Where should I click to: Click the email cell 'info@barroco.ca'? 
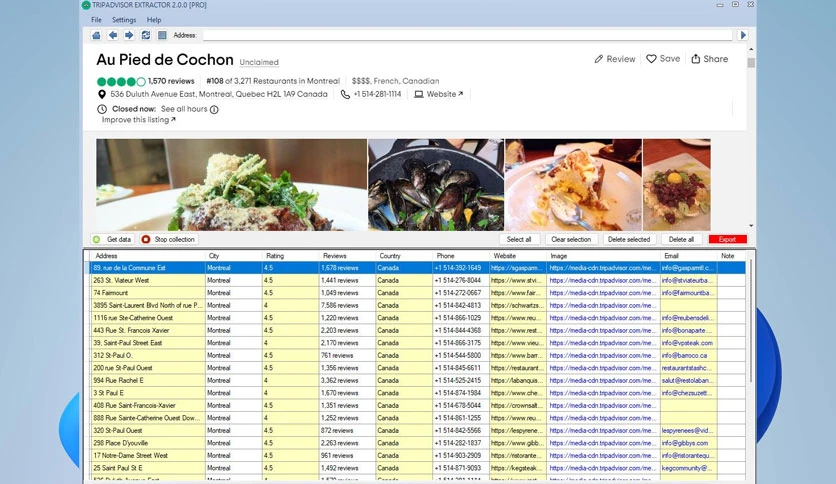coord(689,356)
